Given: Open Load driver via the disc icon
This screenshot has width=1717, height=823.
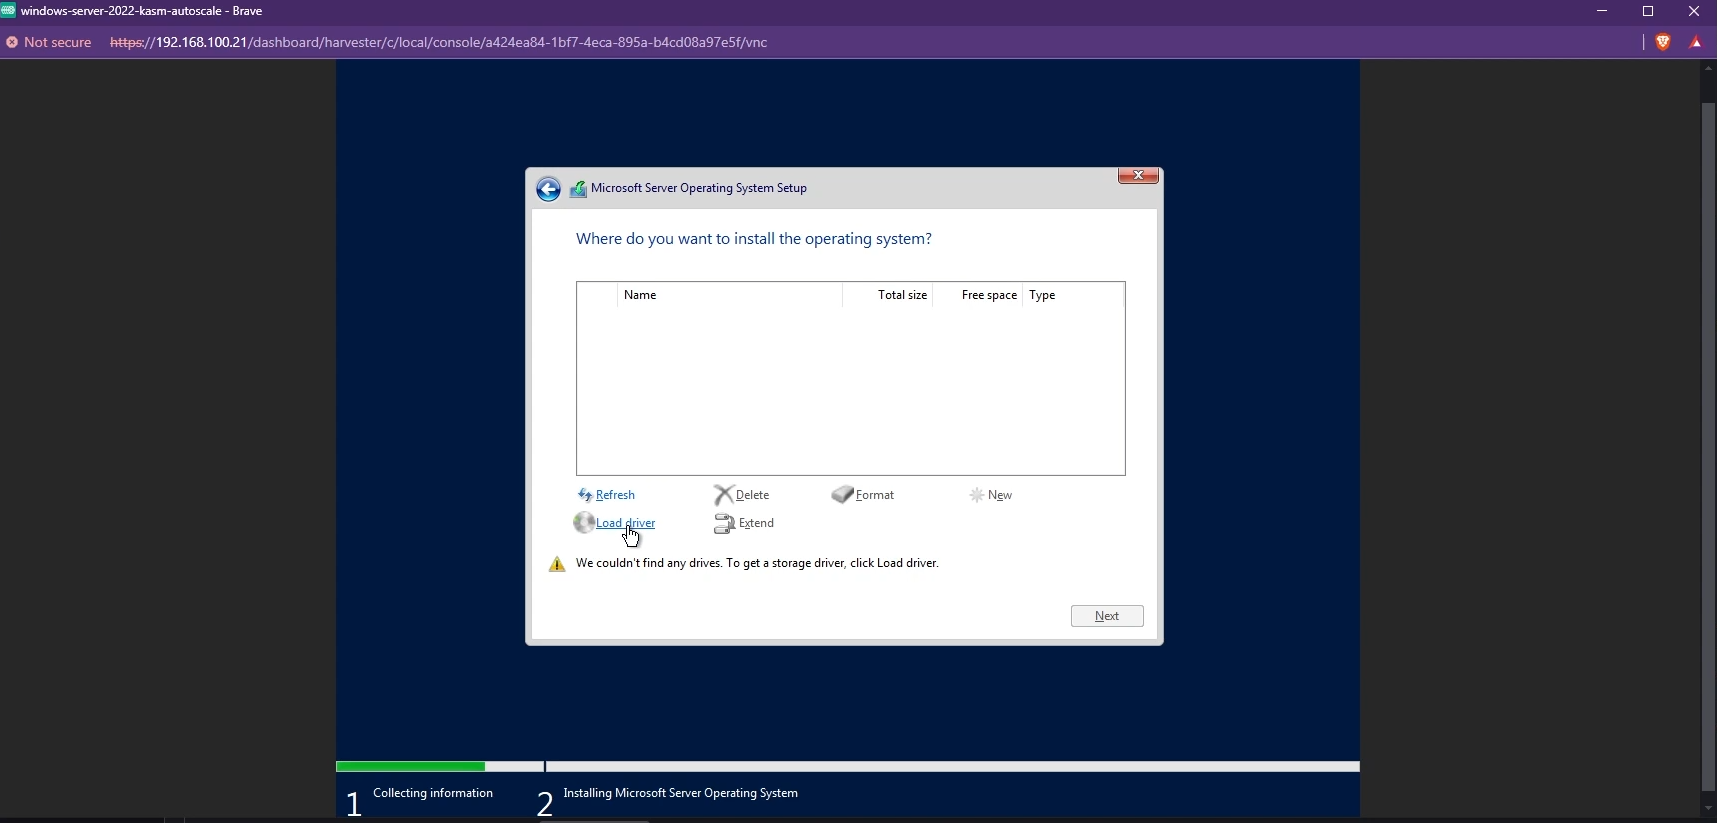Looking at the screenshot, I should [x=584, y=523].
